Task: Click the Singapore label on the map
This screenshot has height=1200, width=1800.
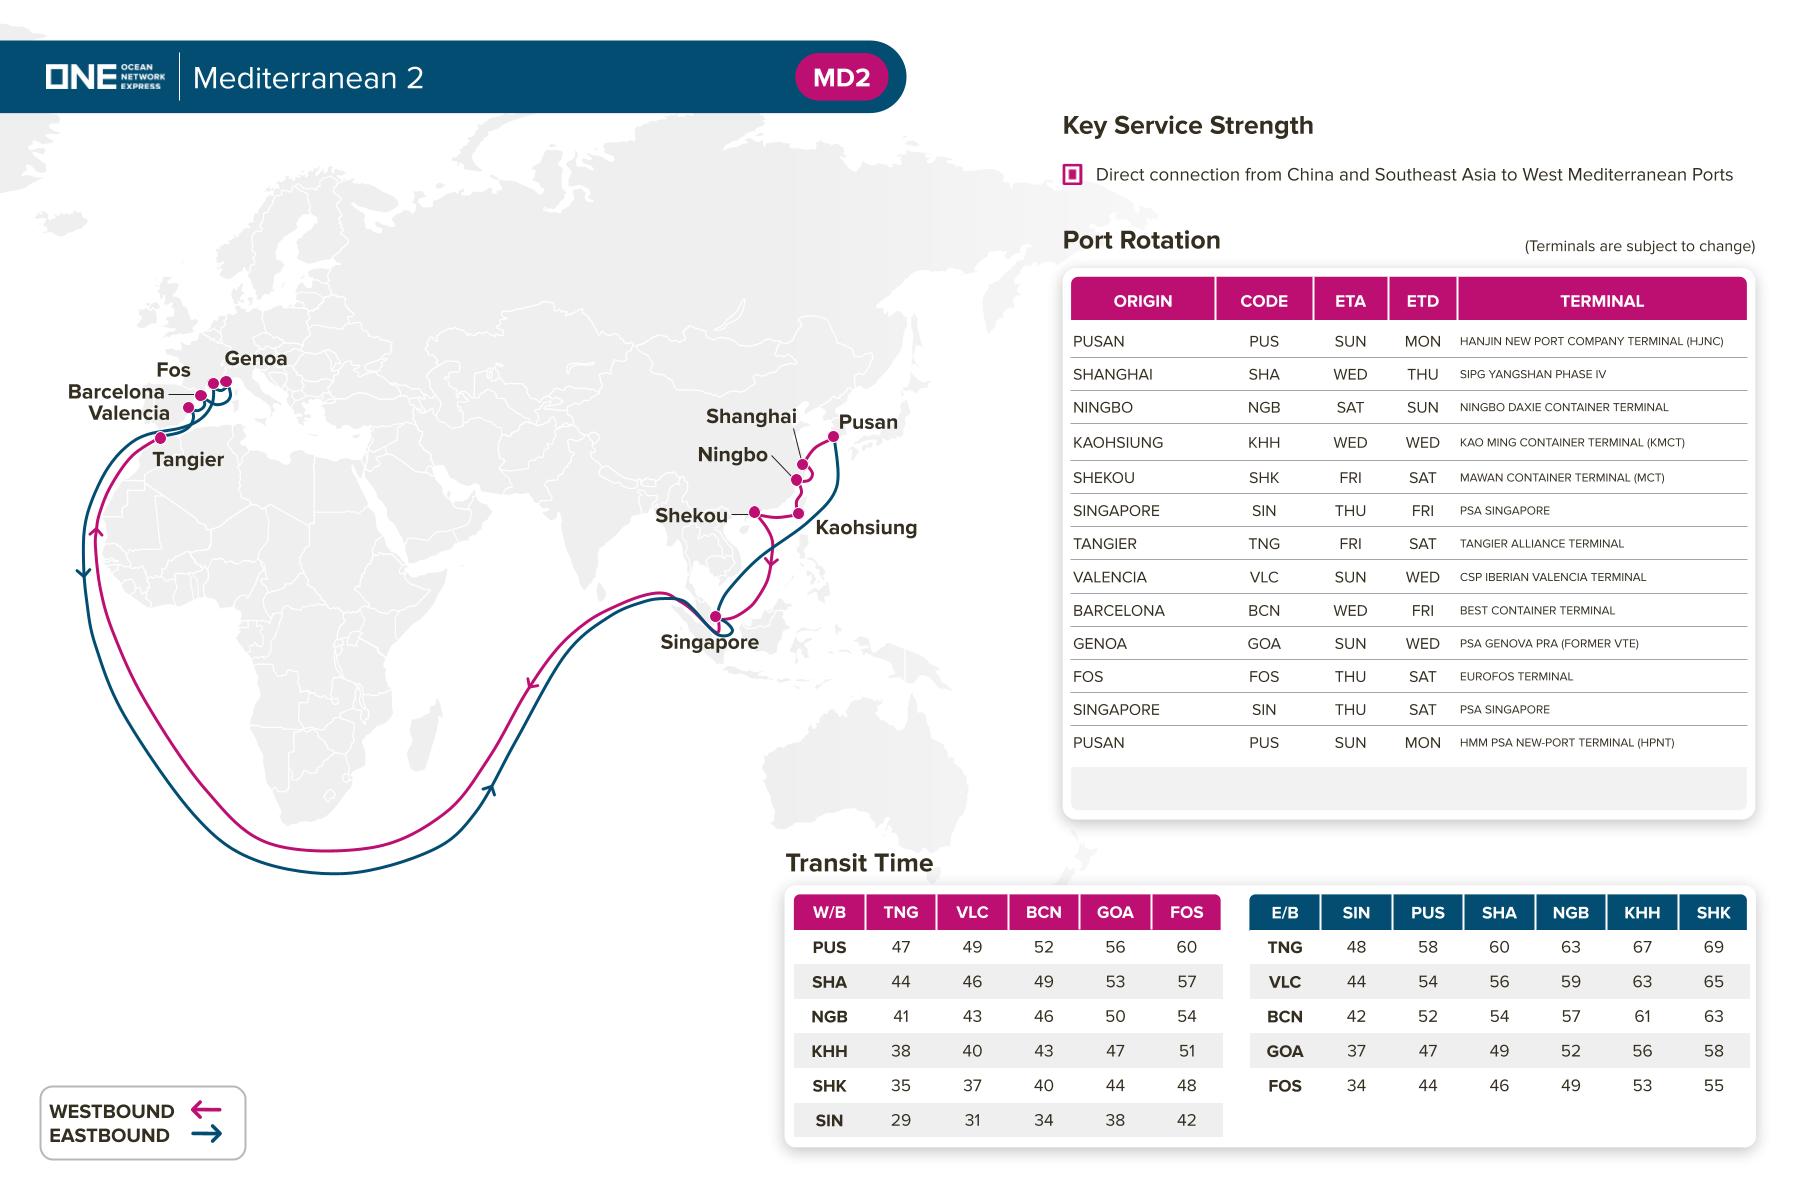Action: 709,642
